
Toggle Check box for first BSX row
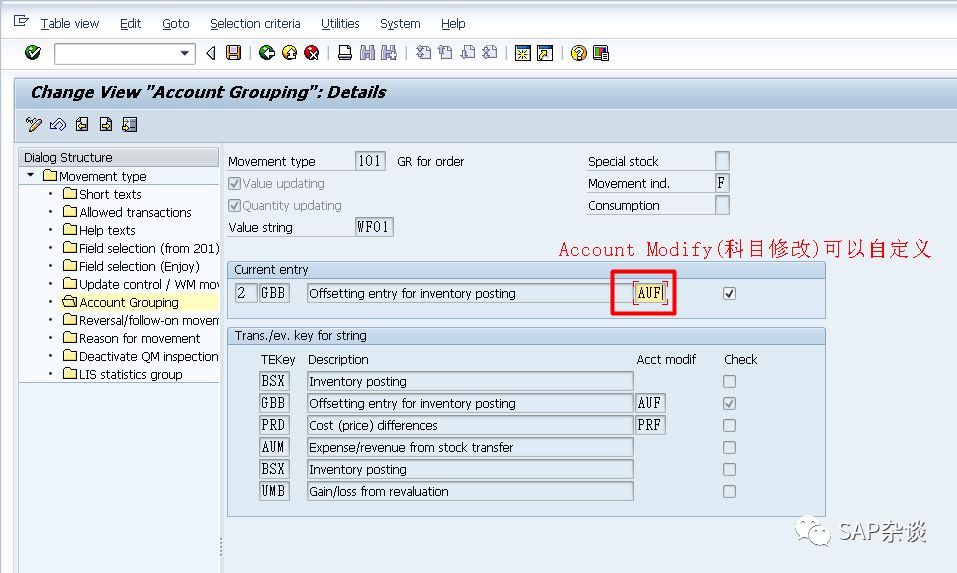729,381
